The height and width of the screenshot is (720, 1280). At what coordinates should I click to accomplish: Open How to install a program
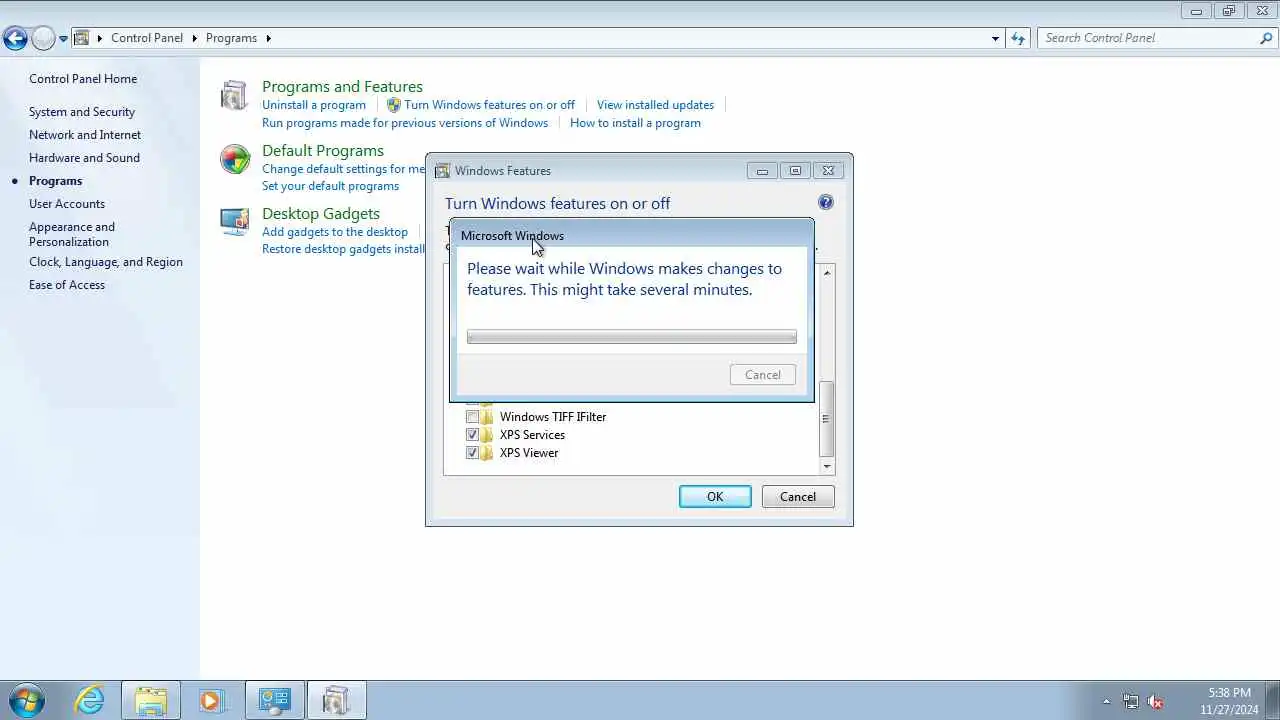click(x=635, y=123)
